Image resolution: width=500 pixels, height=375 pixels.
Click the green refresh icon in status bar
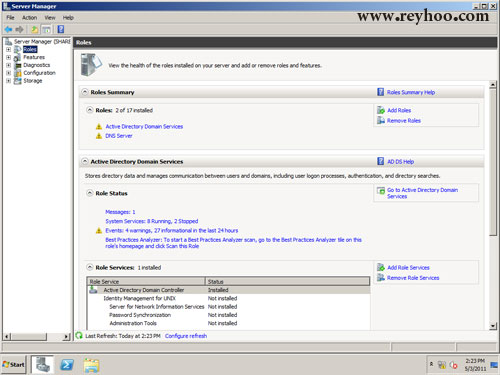tap(79, 336)
